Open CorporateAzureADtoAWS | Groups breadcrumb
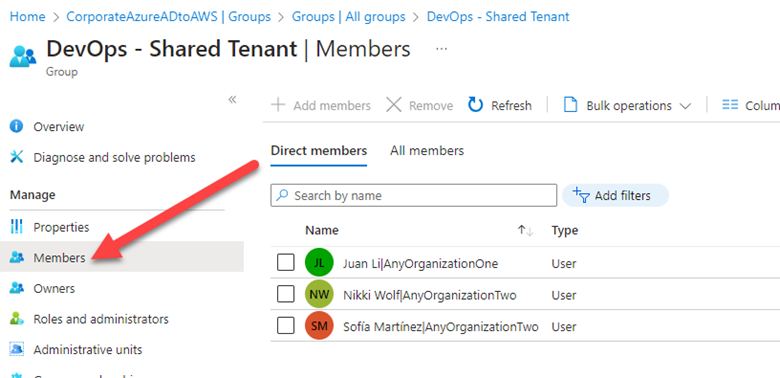This screenshot has height=378, width=780. tap(169, 16)
